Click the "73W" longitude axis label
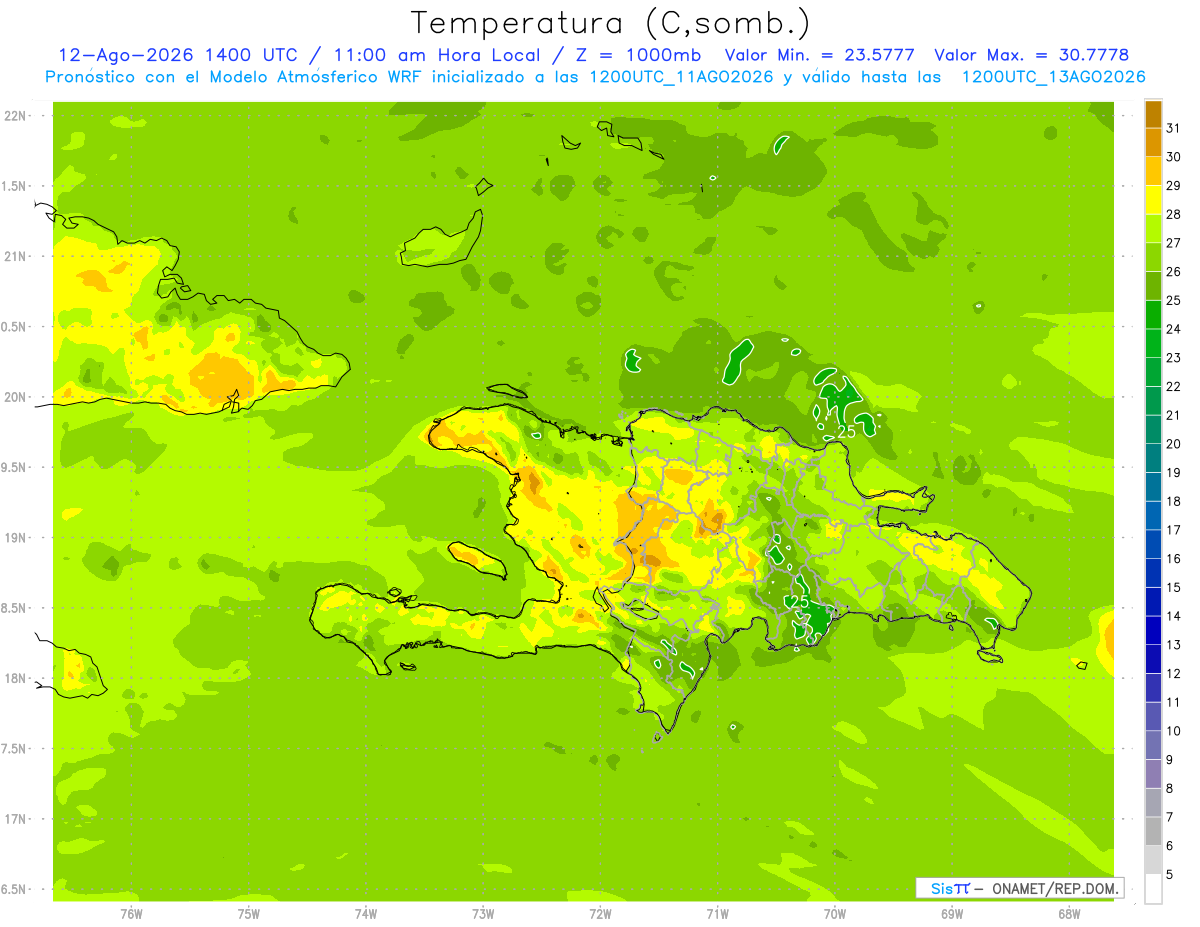The image size is (1200, 927). (483, 913)
